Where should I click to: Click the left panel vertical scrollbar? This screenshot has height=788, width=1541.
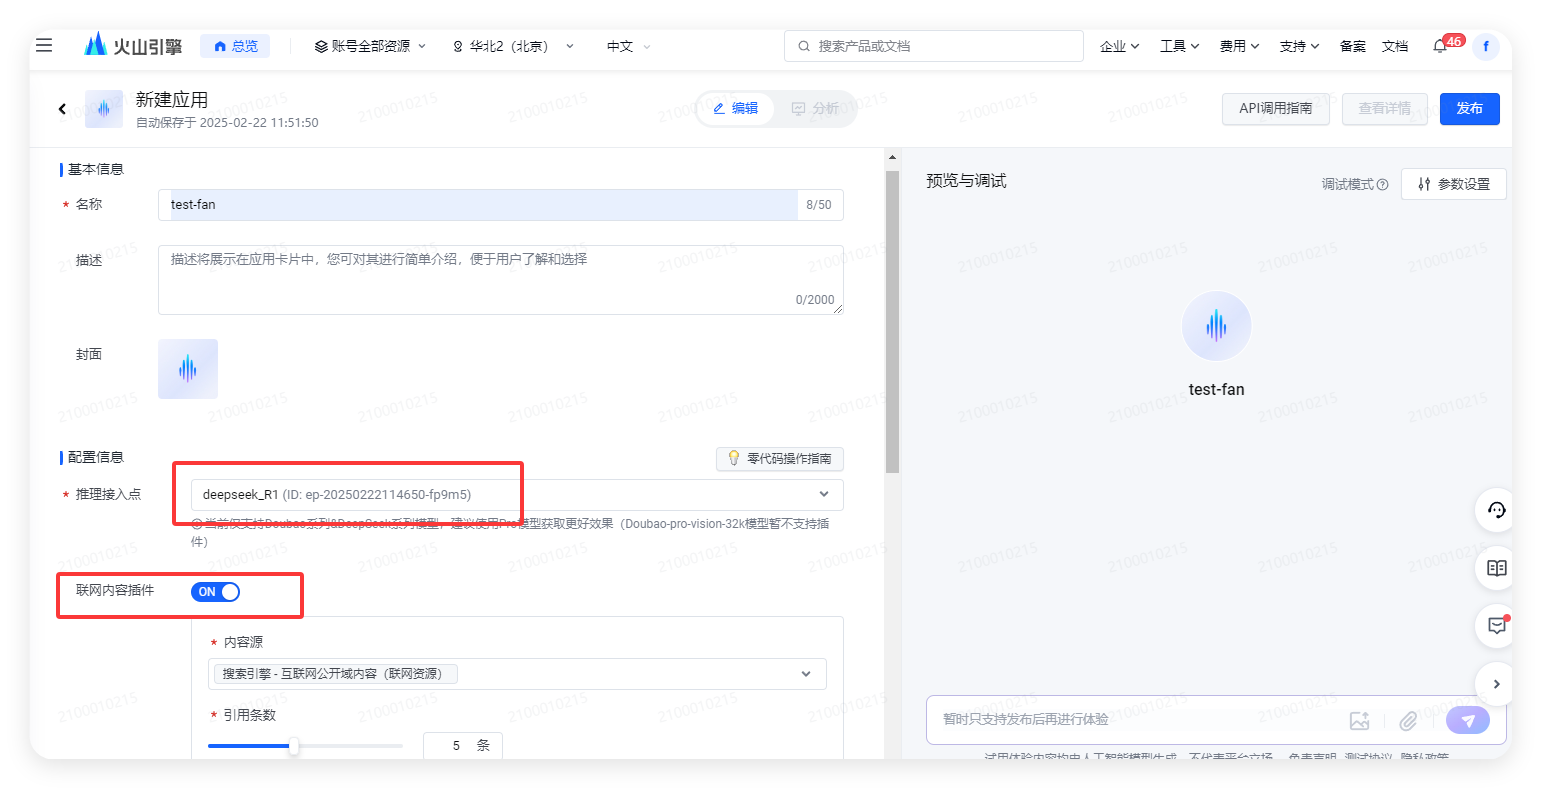[x=892, y=321]
